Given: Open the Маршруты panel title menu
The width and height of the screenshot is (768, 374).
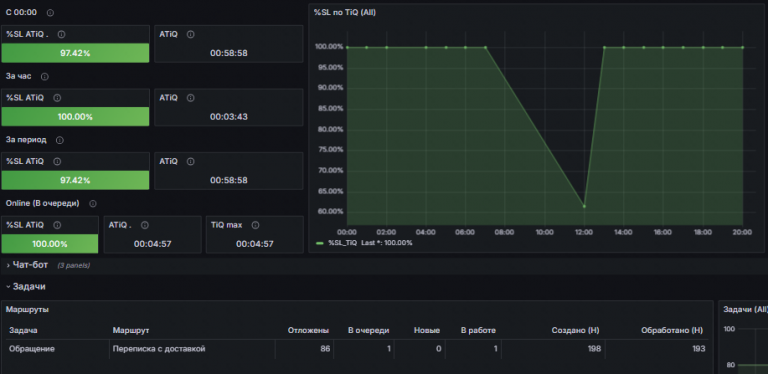Looking at the screenshot, I should (x=27, y=309).
